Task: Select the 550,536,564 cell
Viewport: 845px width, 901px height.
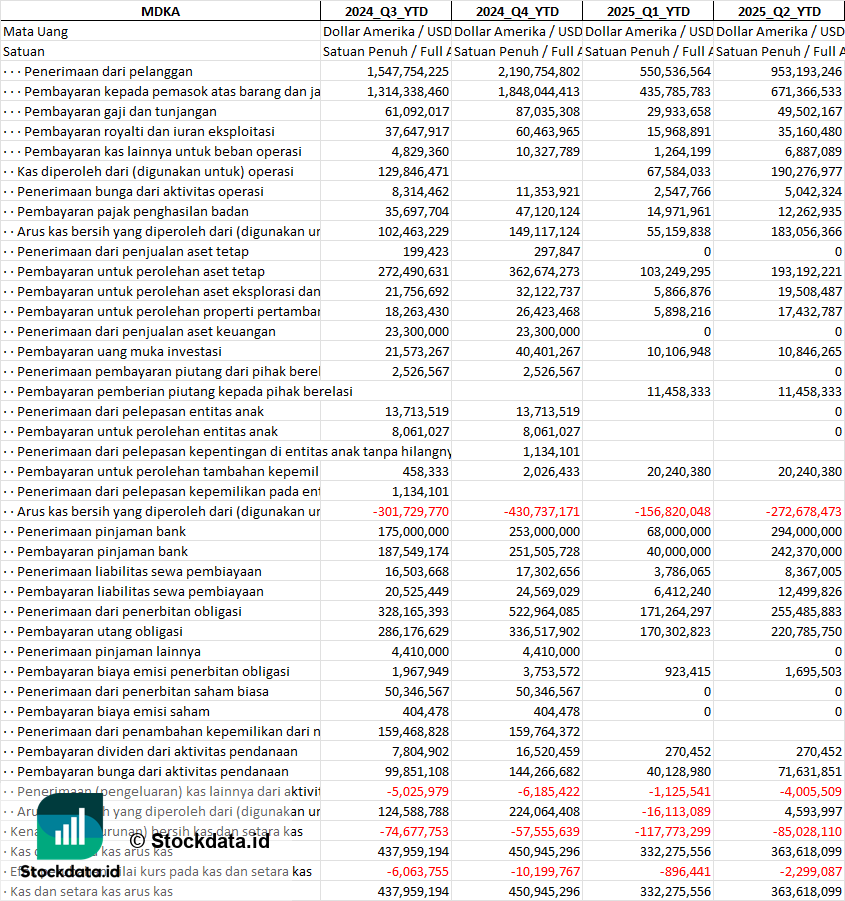Action: tap(648, 72)
